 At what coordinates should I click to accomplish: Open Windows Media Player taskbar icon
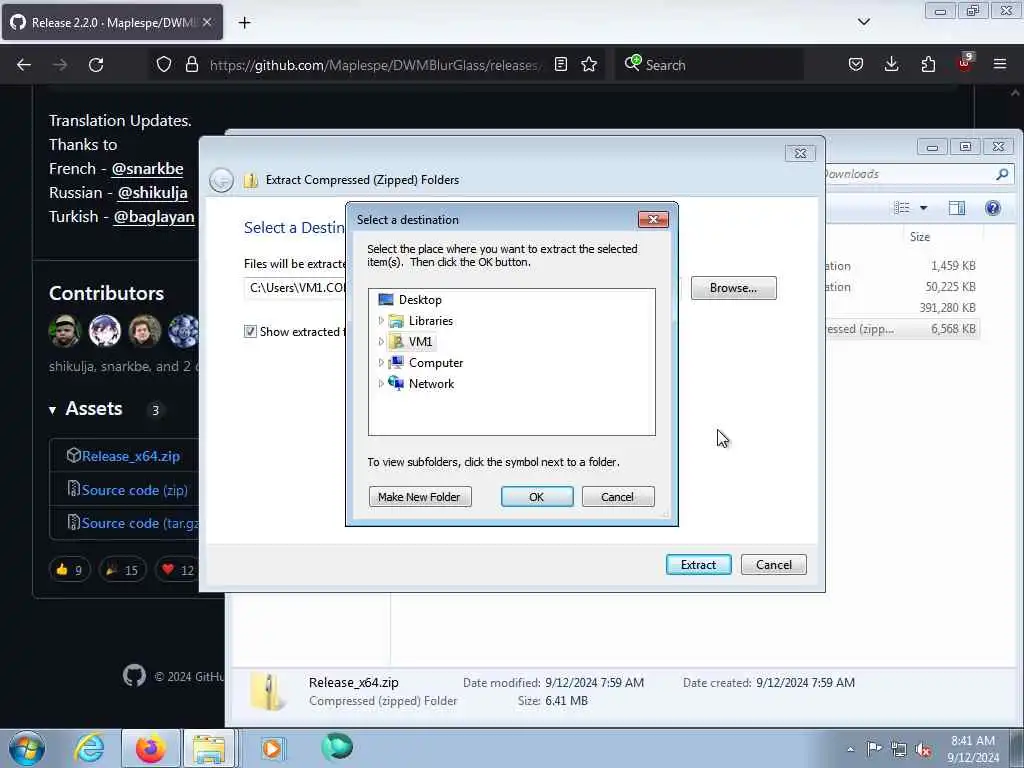[x=271, y=748]
